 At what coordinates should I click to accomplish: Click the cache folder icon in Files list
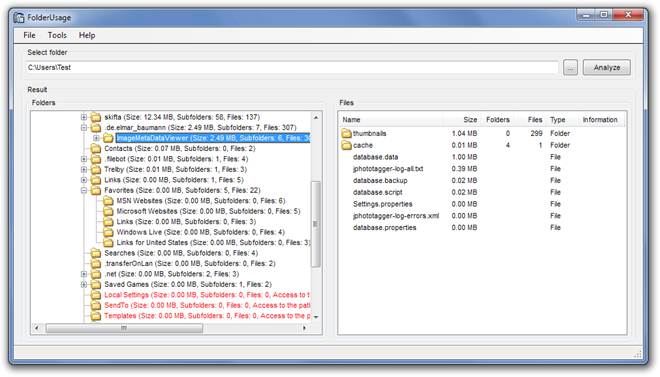coord(346,145)
